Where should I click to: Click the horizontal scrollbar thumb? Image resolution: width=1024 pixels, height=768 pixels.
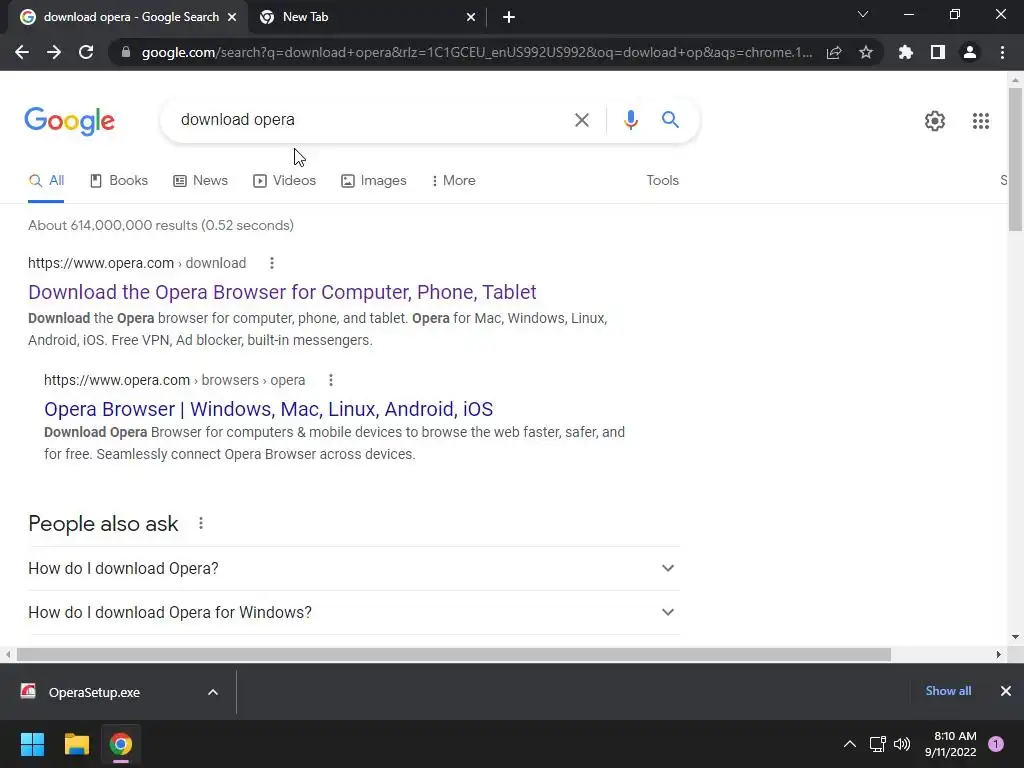pyautogui.click(x=454, y=654)
